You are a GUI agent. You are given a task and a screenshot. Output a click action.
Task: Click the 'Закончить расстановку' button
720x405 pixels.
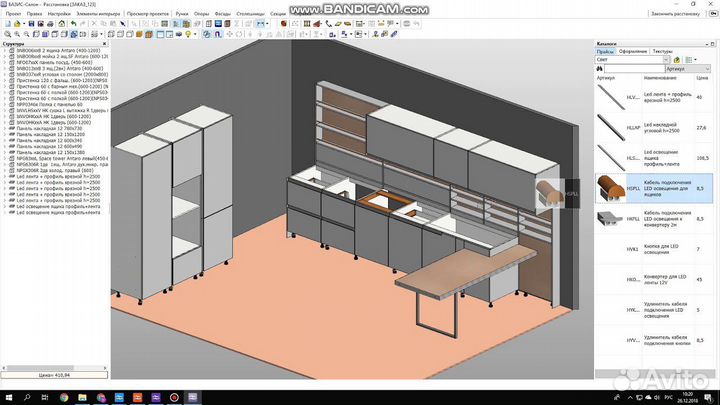point(675,15)
